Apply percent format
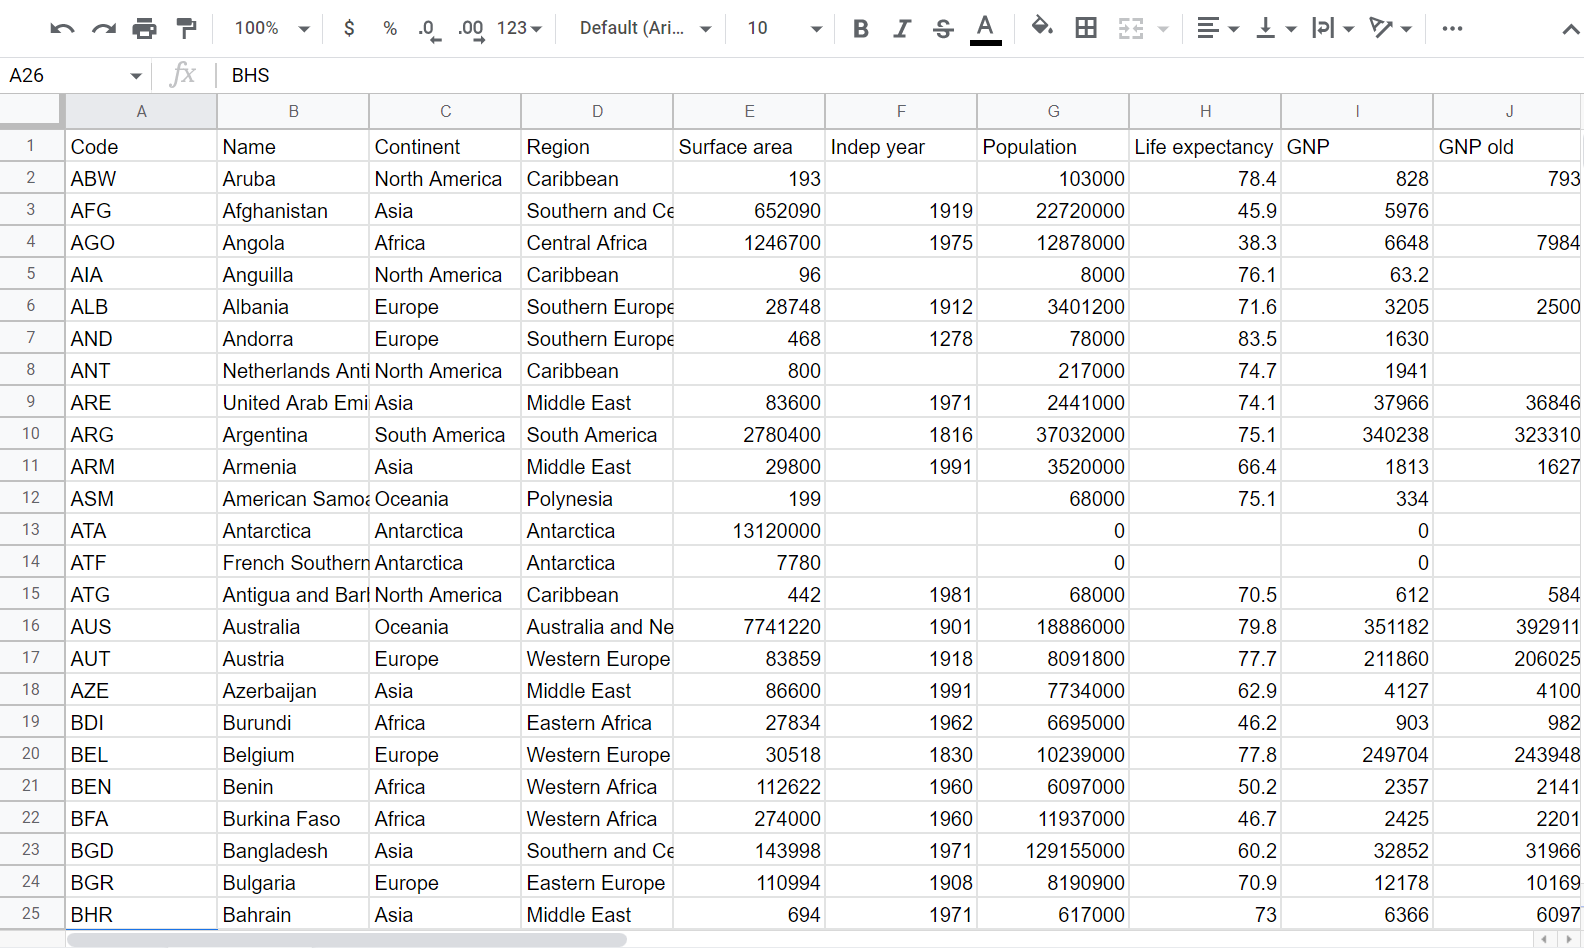This screenshot has height=948, width=1584. coord(390,29)
